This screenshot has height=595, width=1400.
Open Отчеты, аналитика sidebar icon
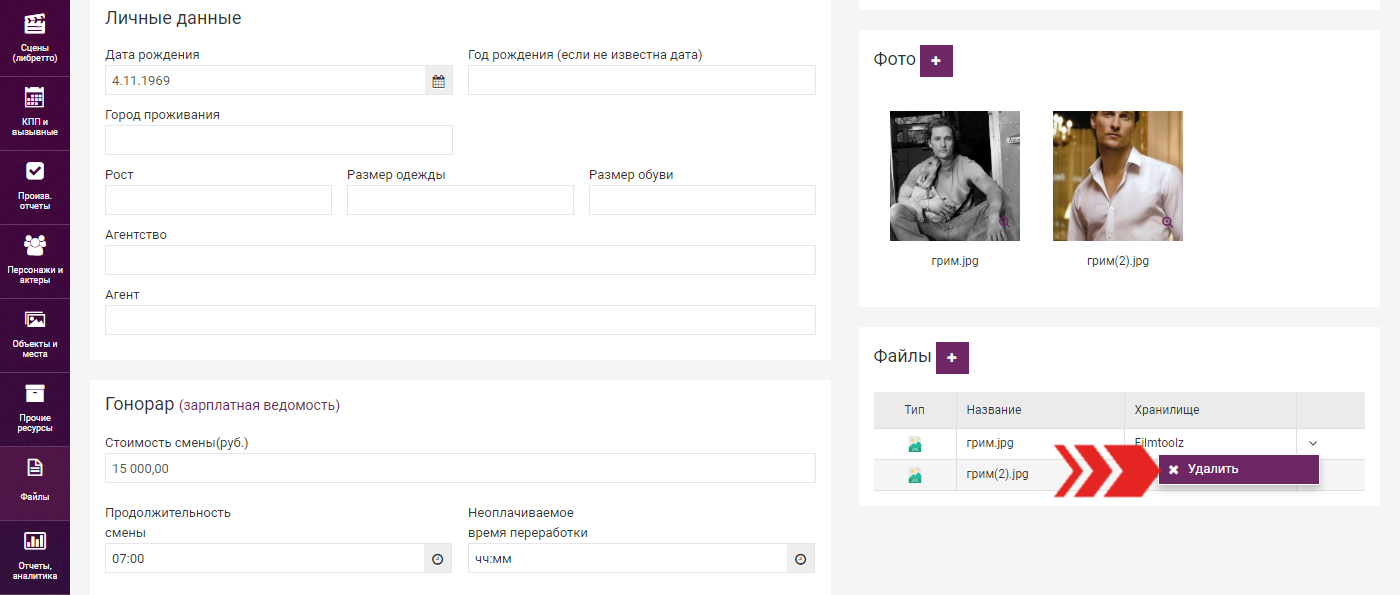coord(35,557)
